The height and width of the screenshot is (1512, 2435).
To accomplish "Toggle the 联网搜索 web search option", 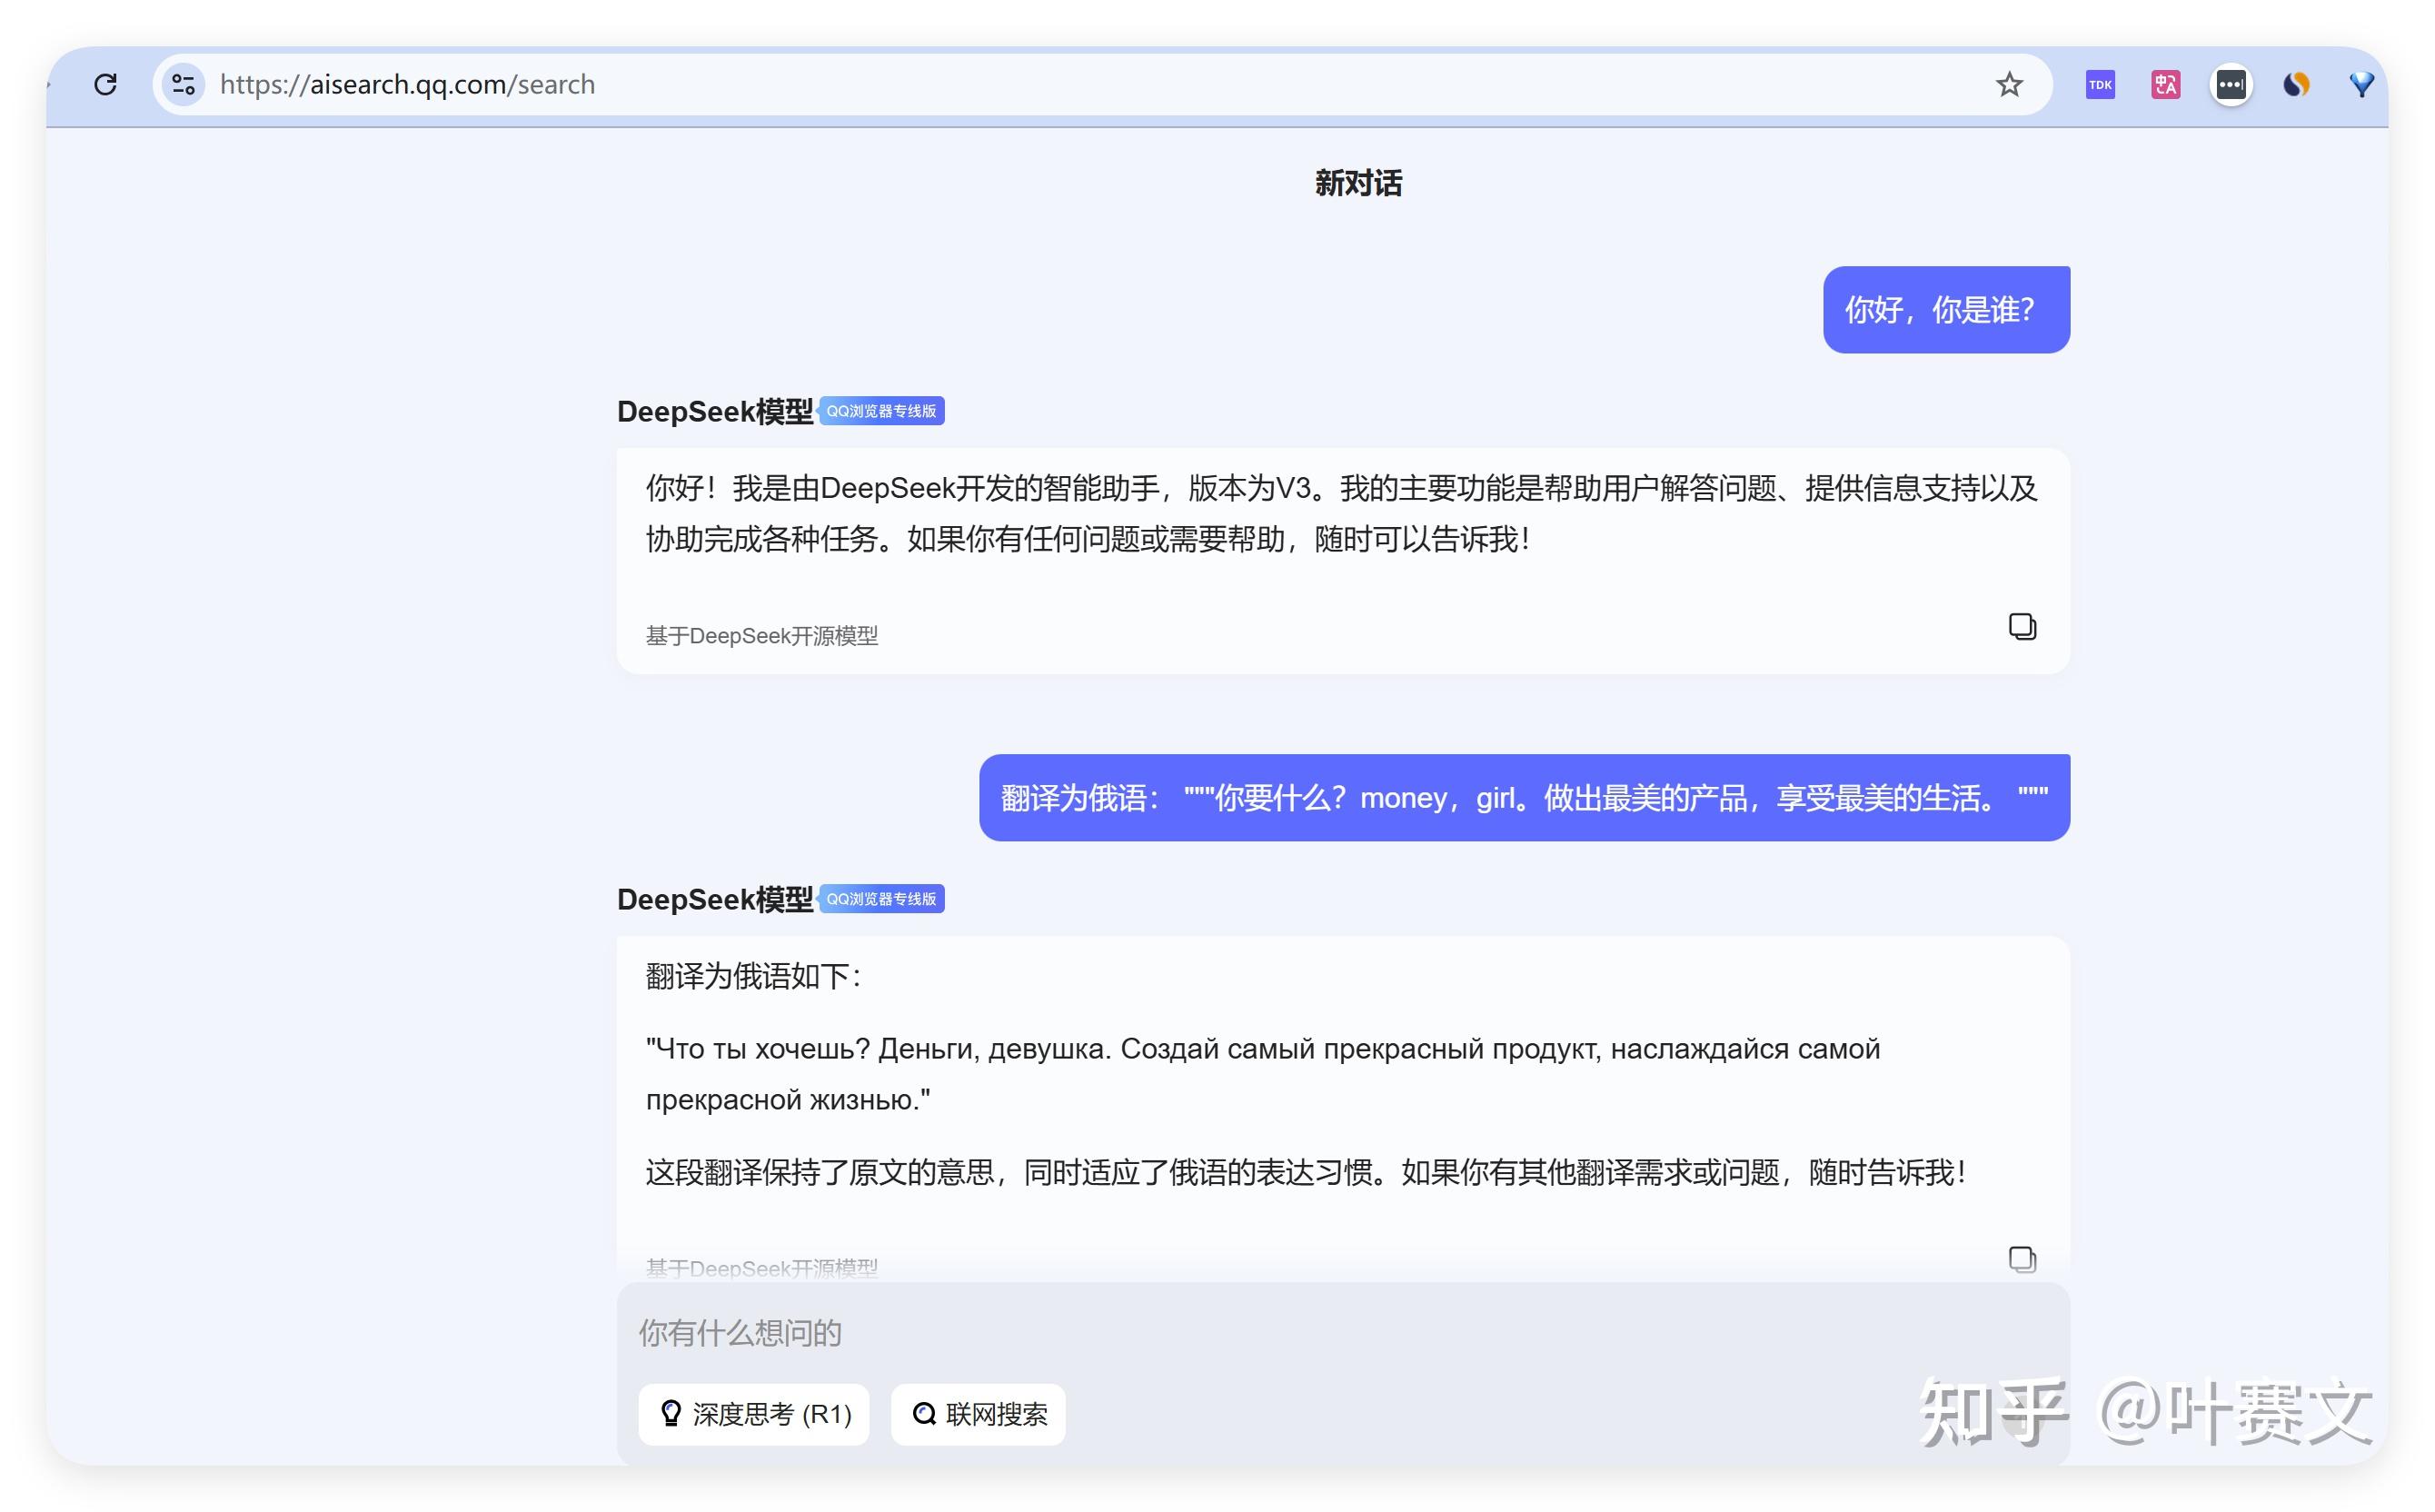I will tap(978, 1414).
